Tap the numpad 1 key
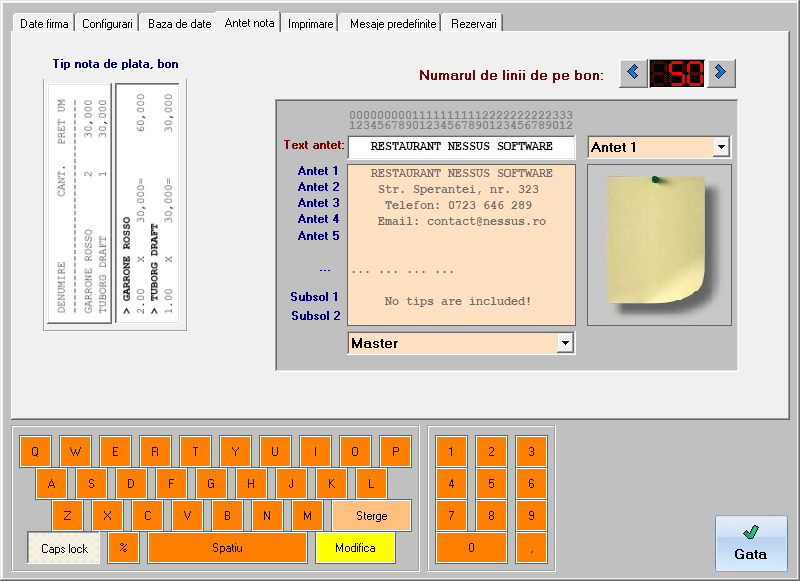The width and height of the screenshot is (800, 581). (451, 451)
